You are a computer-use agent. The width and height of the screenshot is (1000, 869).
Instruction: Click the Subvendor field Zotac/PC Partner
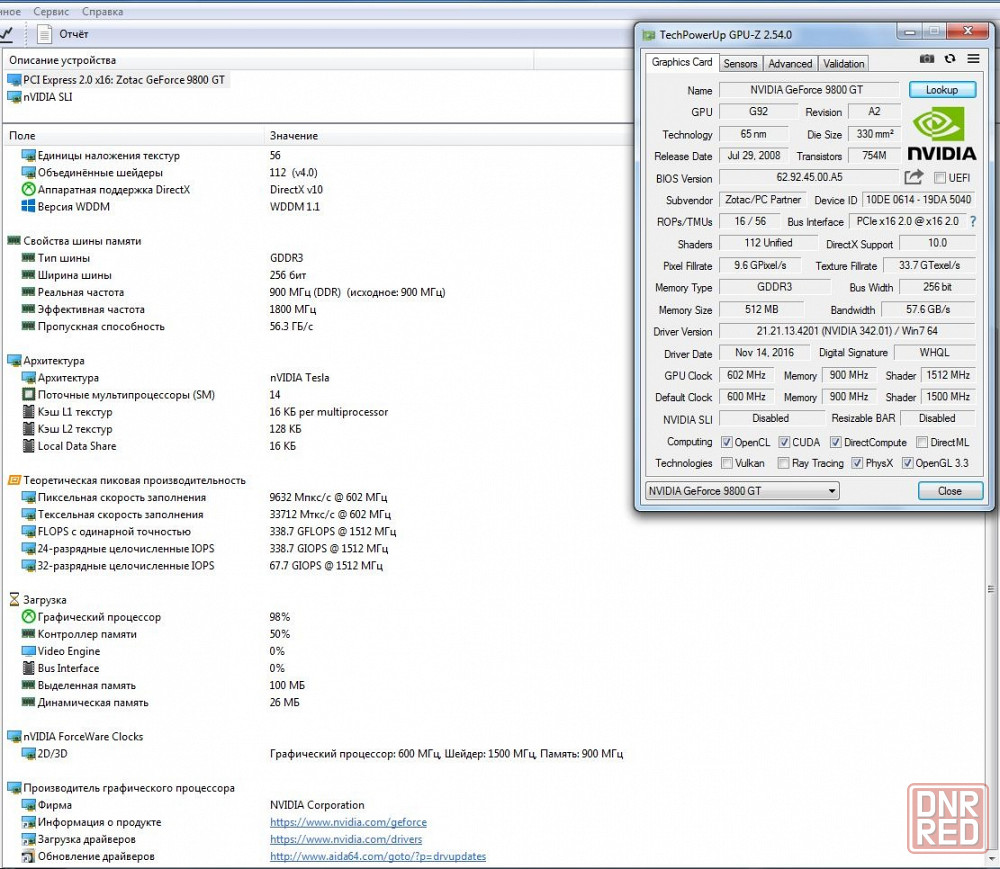point(763,200)
